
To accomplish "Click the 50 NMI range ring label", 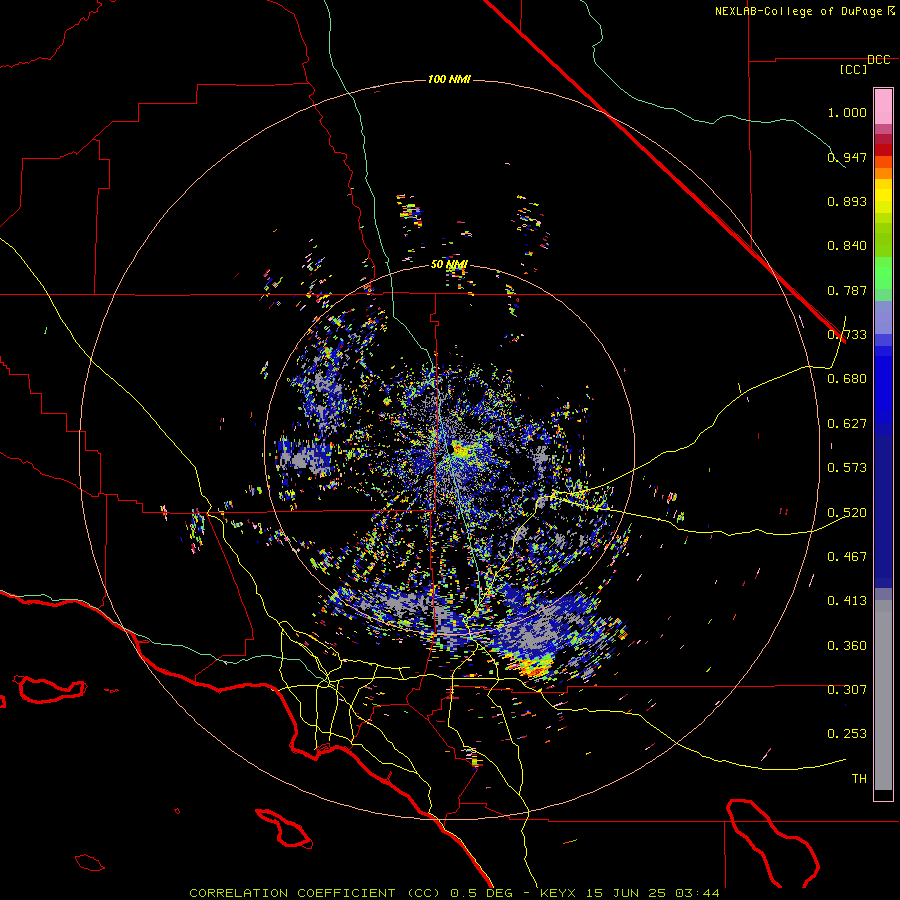I will coord(449,265).
